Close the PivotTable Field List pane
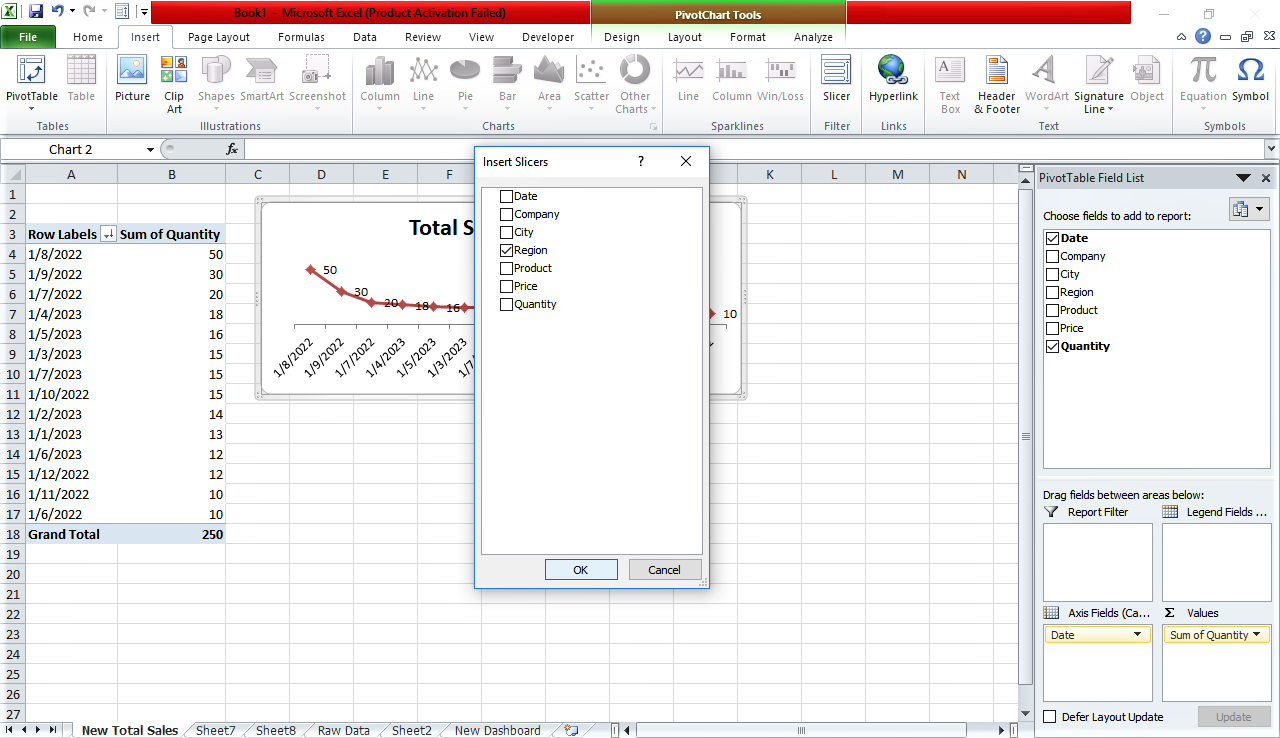 1266,178
